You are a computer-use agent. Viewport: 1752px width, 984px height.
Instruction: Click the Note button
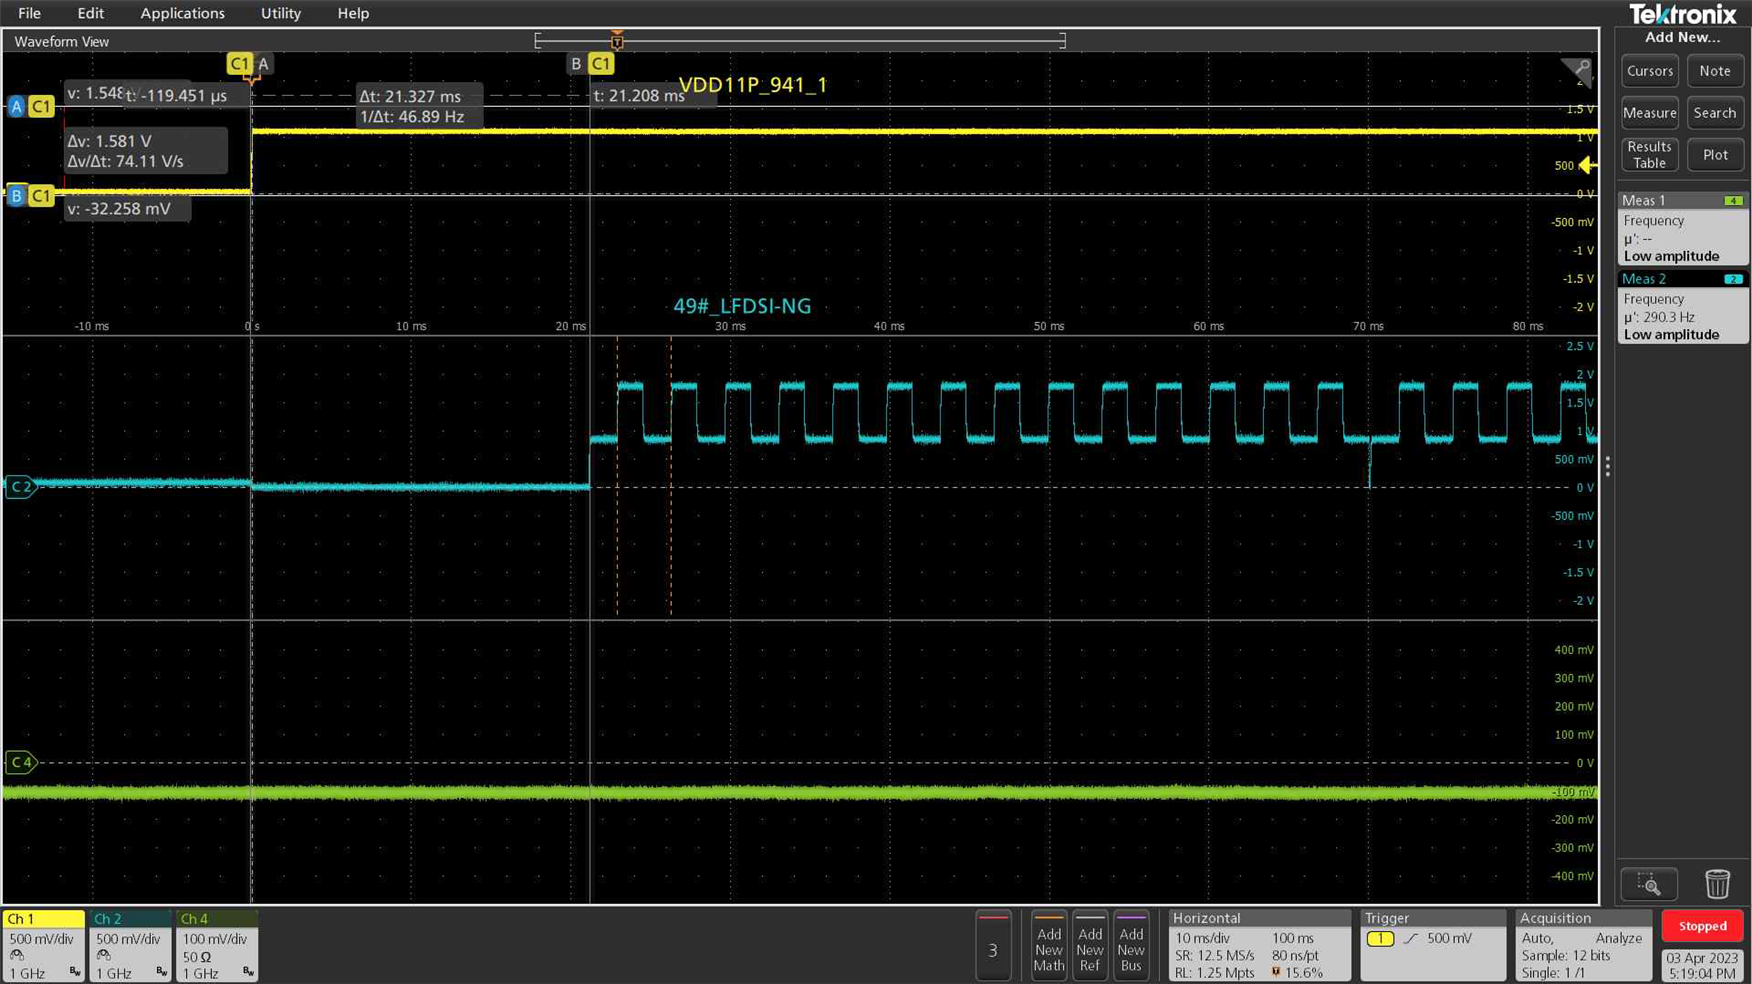1715,71
